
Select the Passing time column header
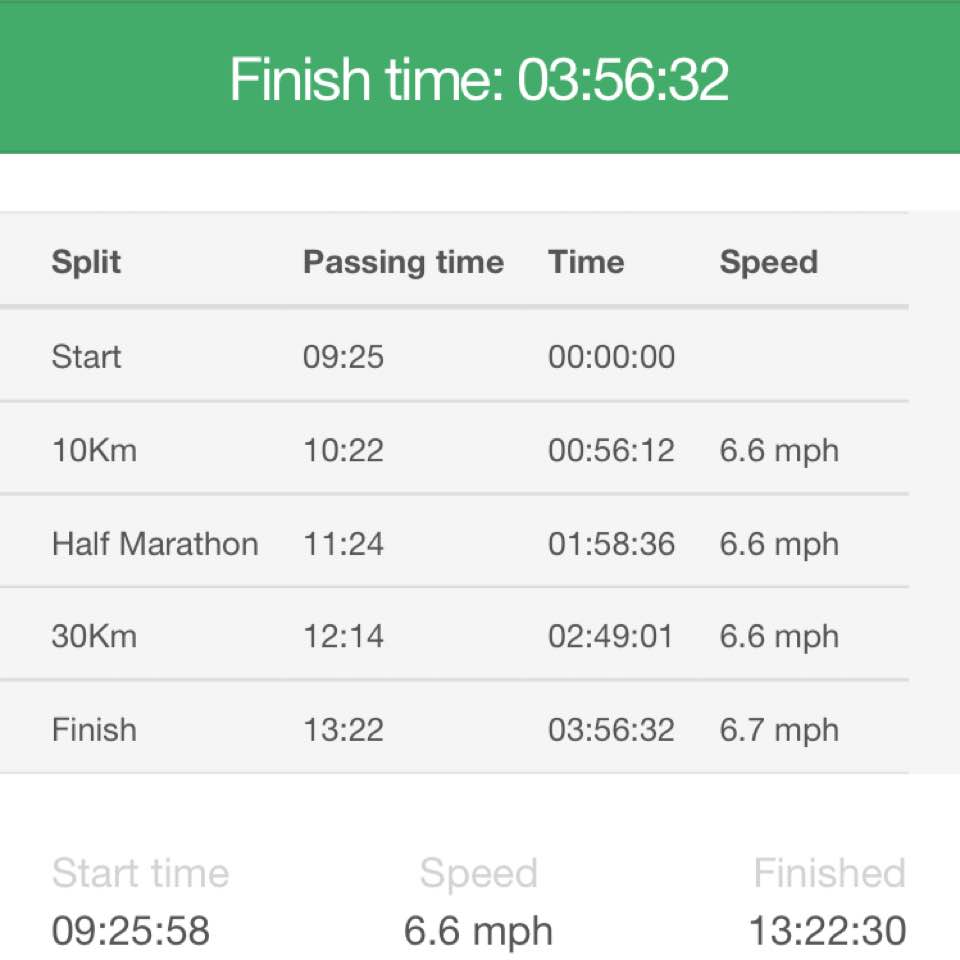[403, 263]
